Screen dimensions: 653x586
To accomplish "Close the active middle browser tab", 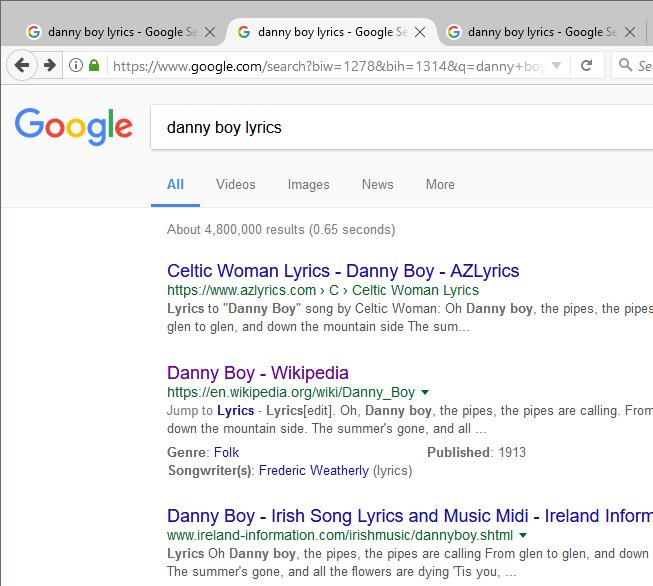I will tap(420, 32).
